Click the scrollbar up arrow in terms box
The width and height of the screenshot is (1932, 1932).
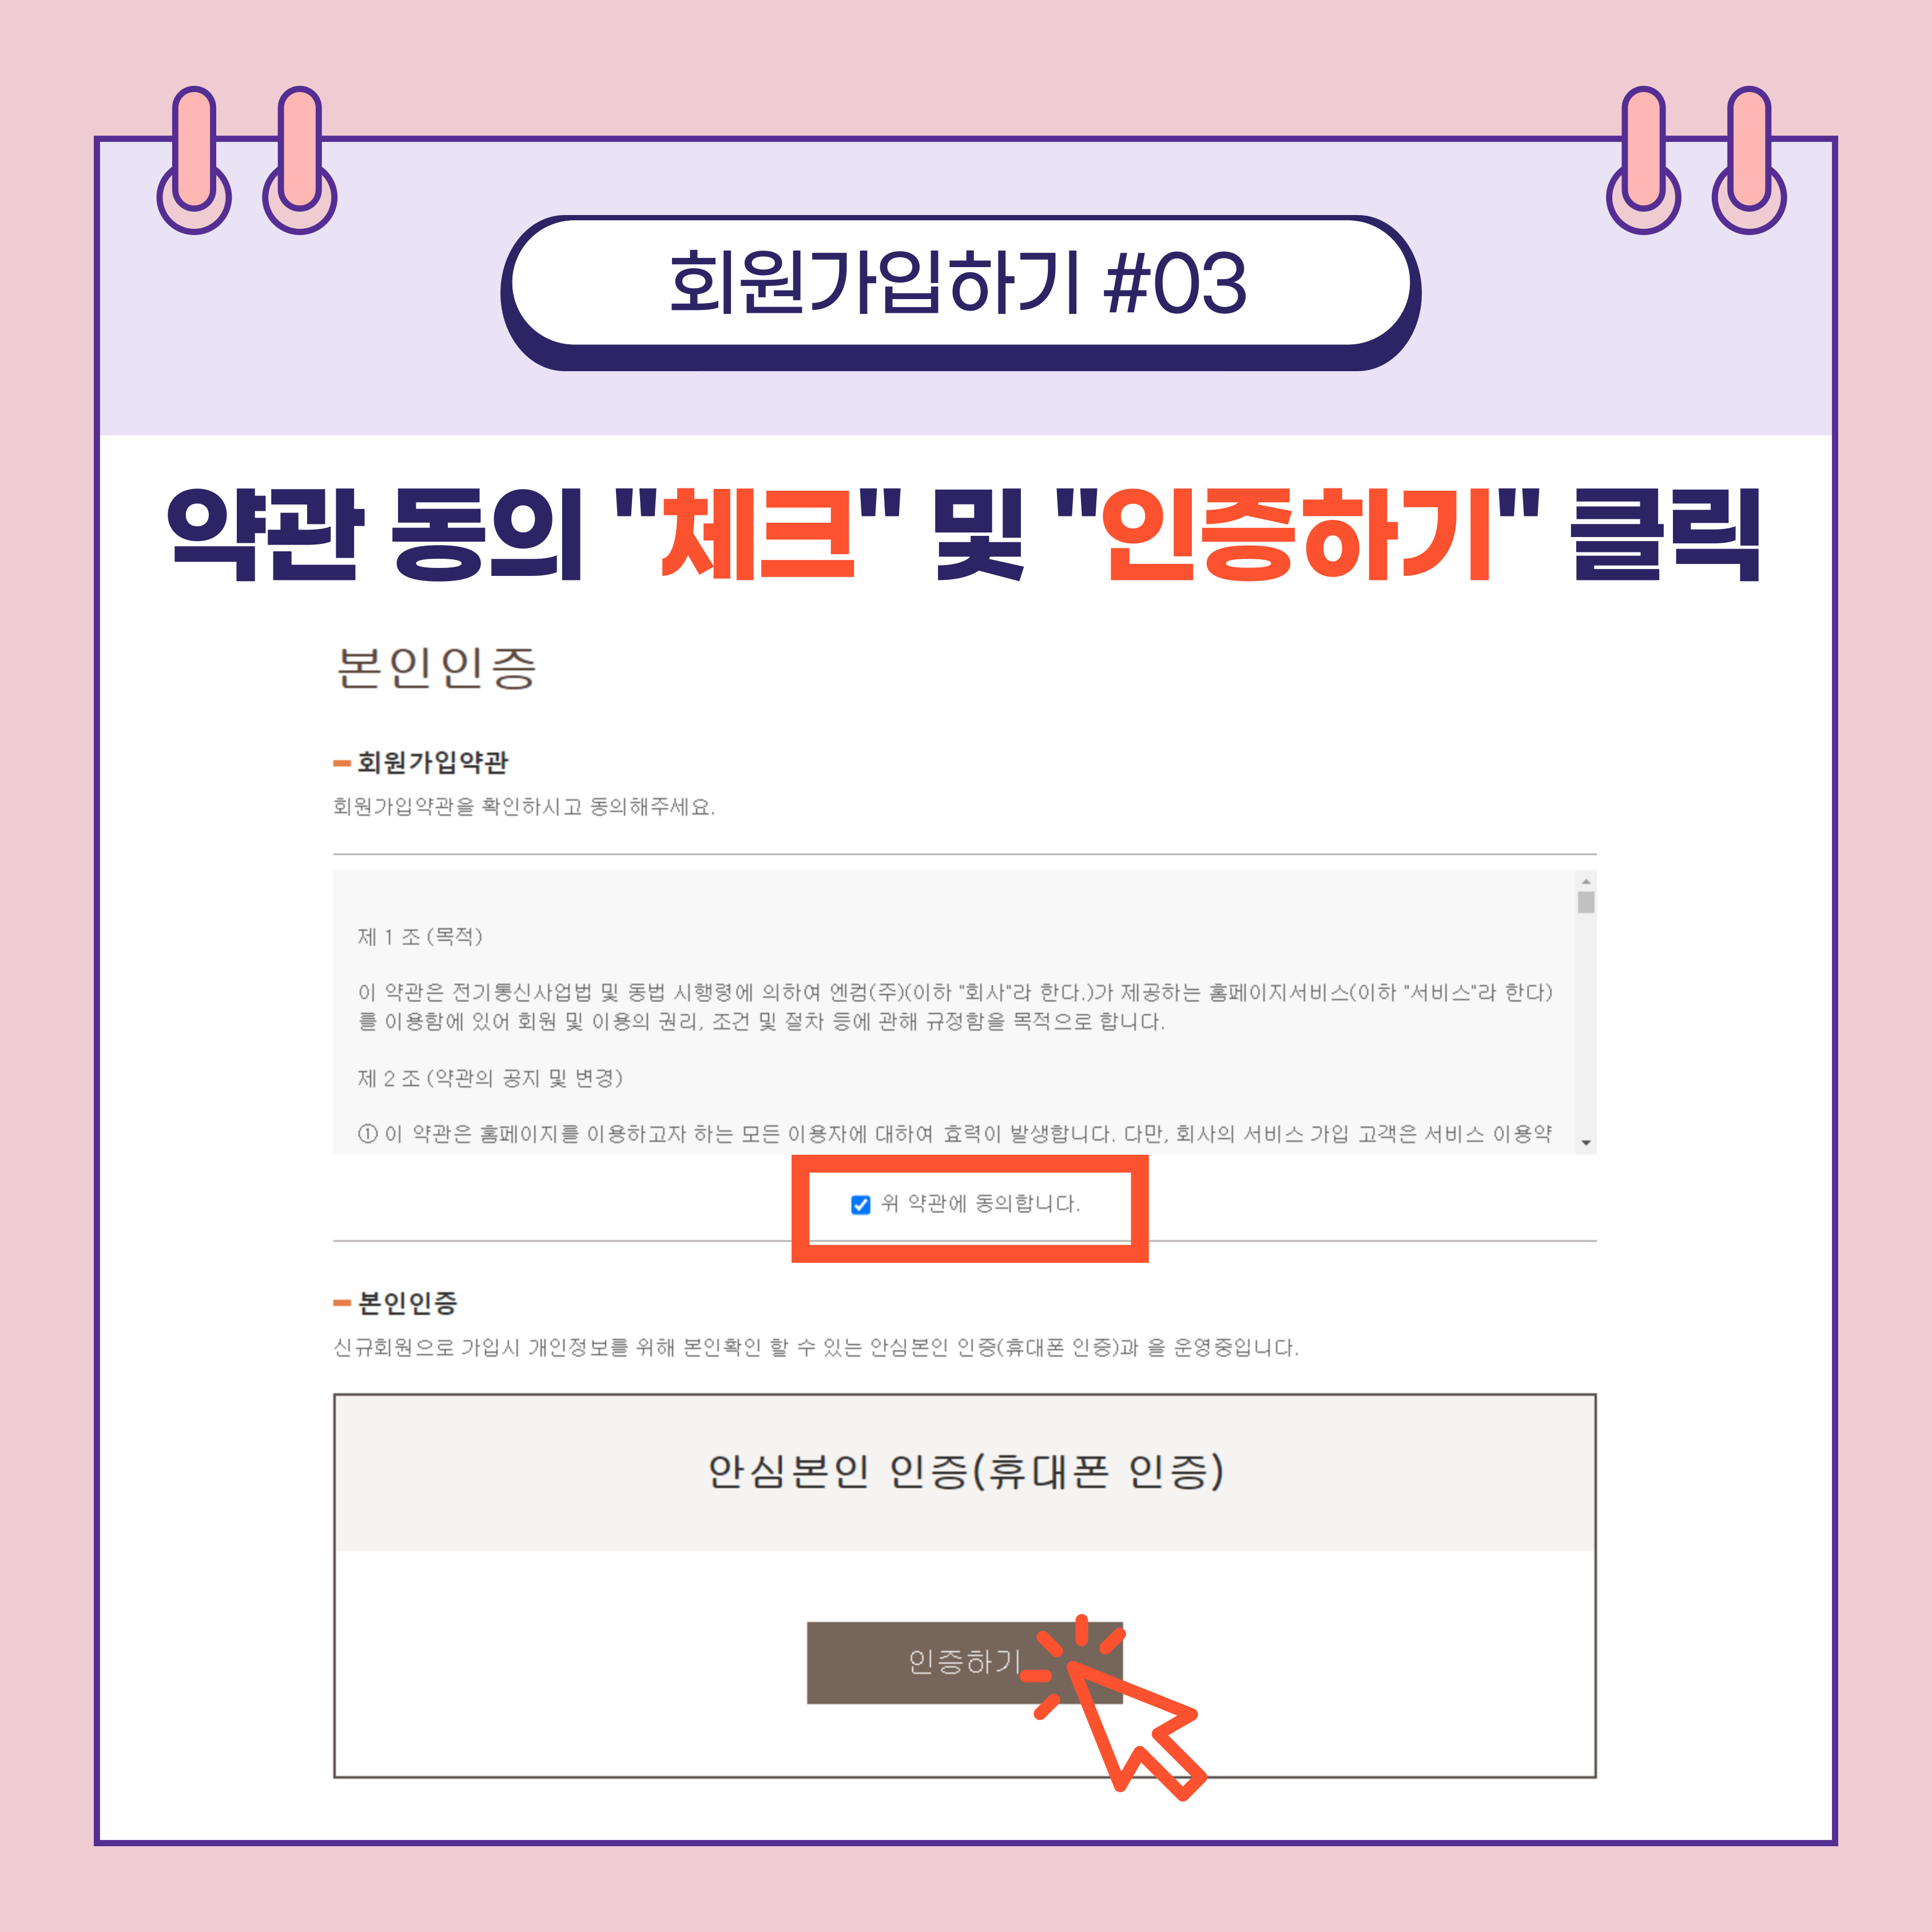1586,881
